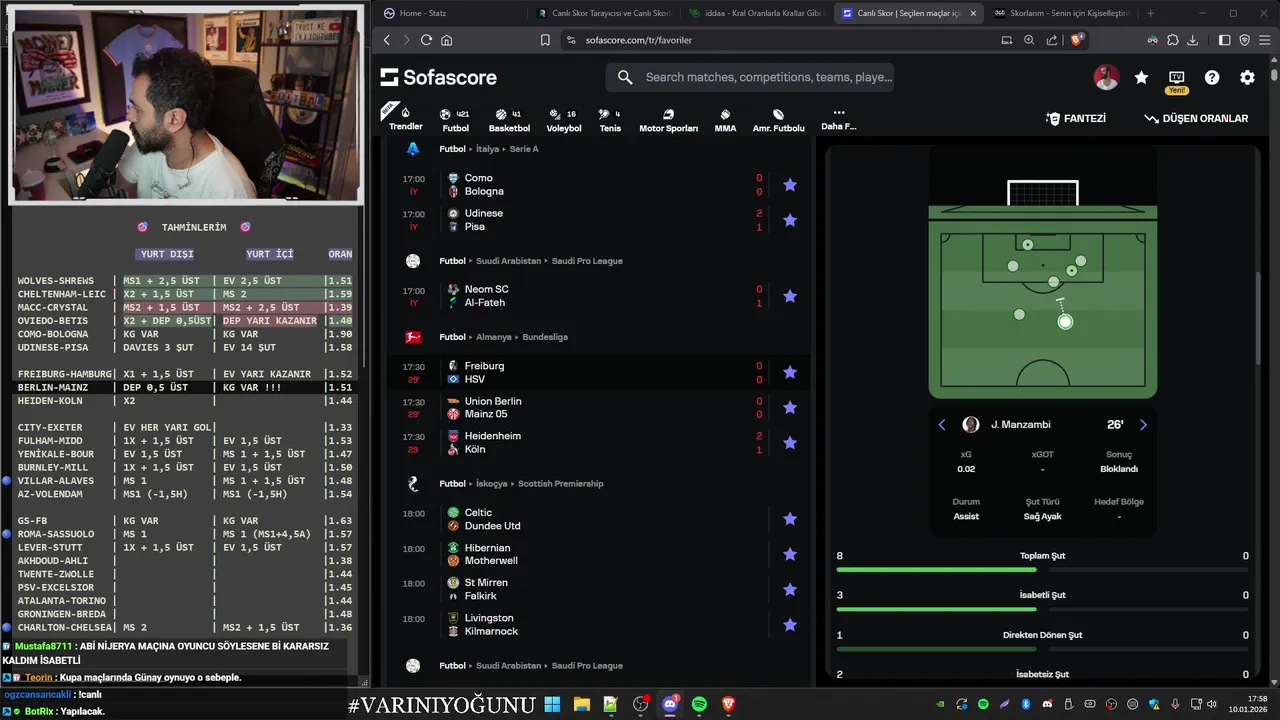Open the FANTEZİ section
This screenshot has height=720, width=1280.
click(x=1076, y=118)
